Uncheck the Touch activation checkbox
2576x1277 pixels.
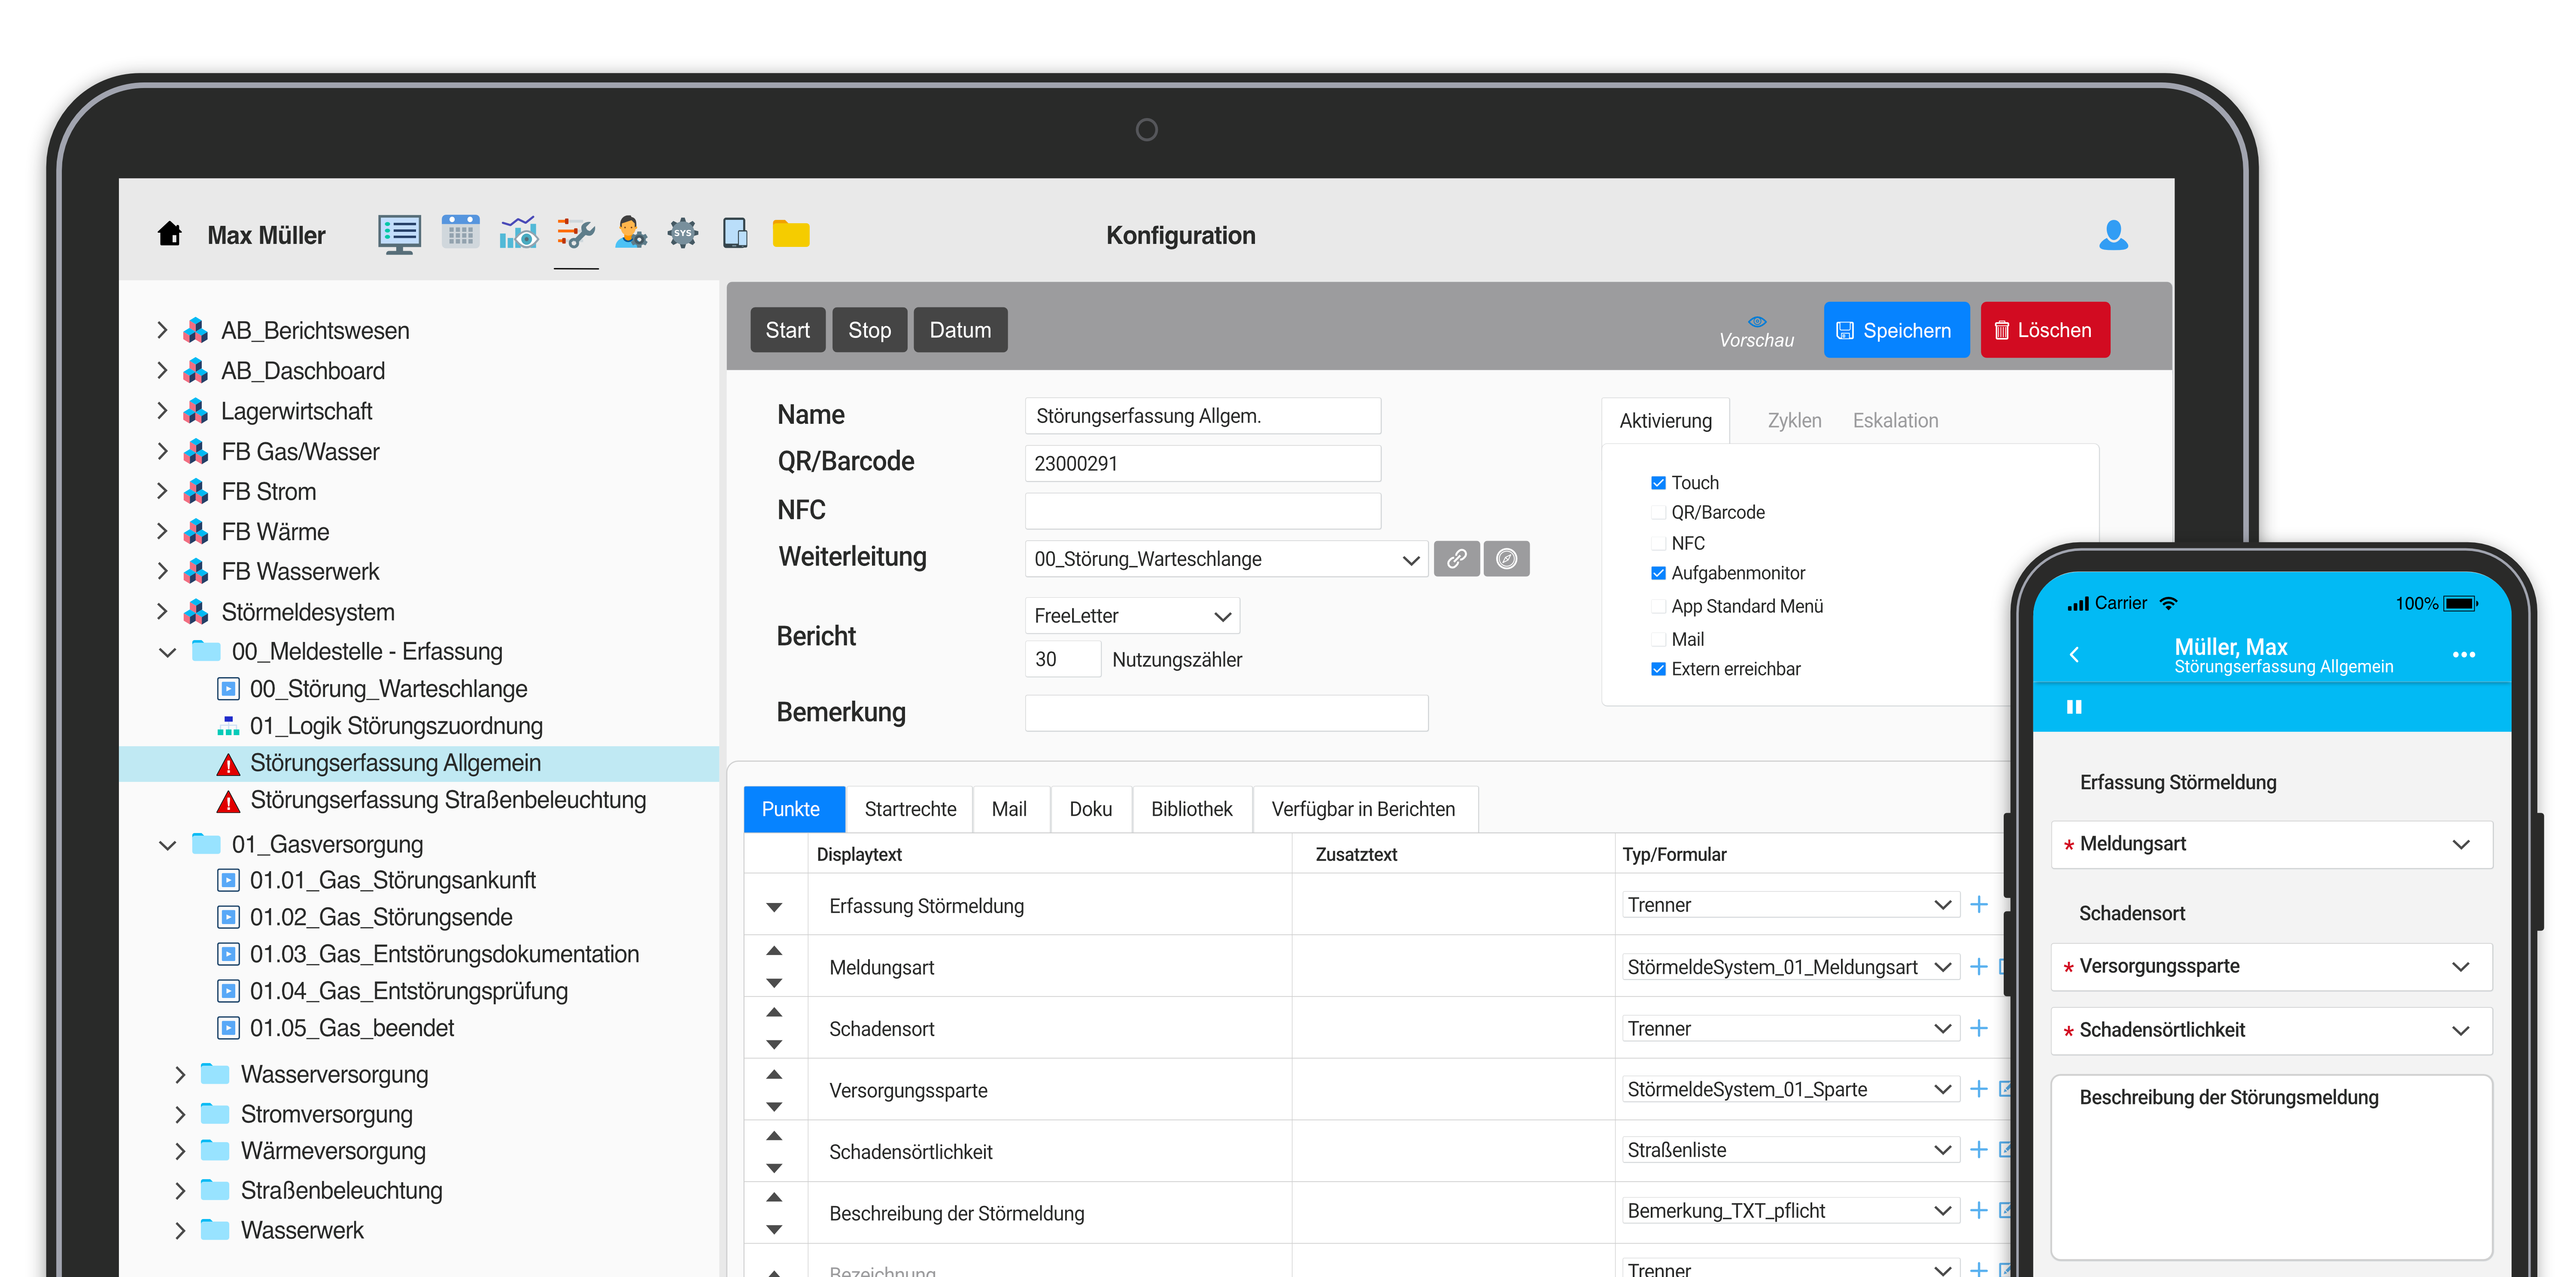(1658, 483)
